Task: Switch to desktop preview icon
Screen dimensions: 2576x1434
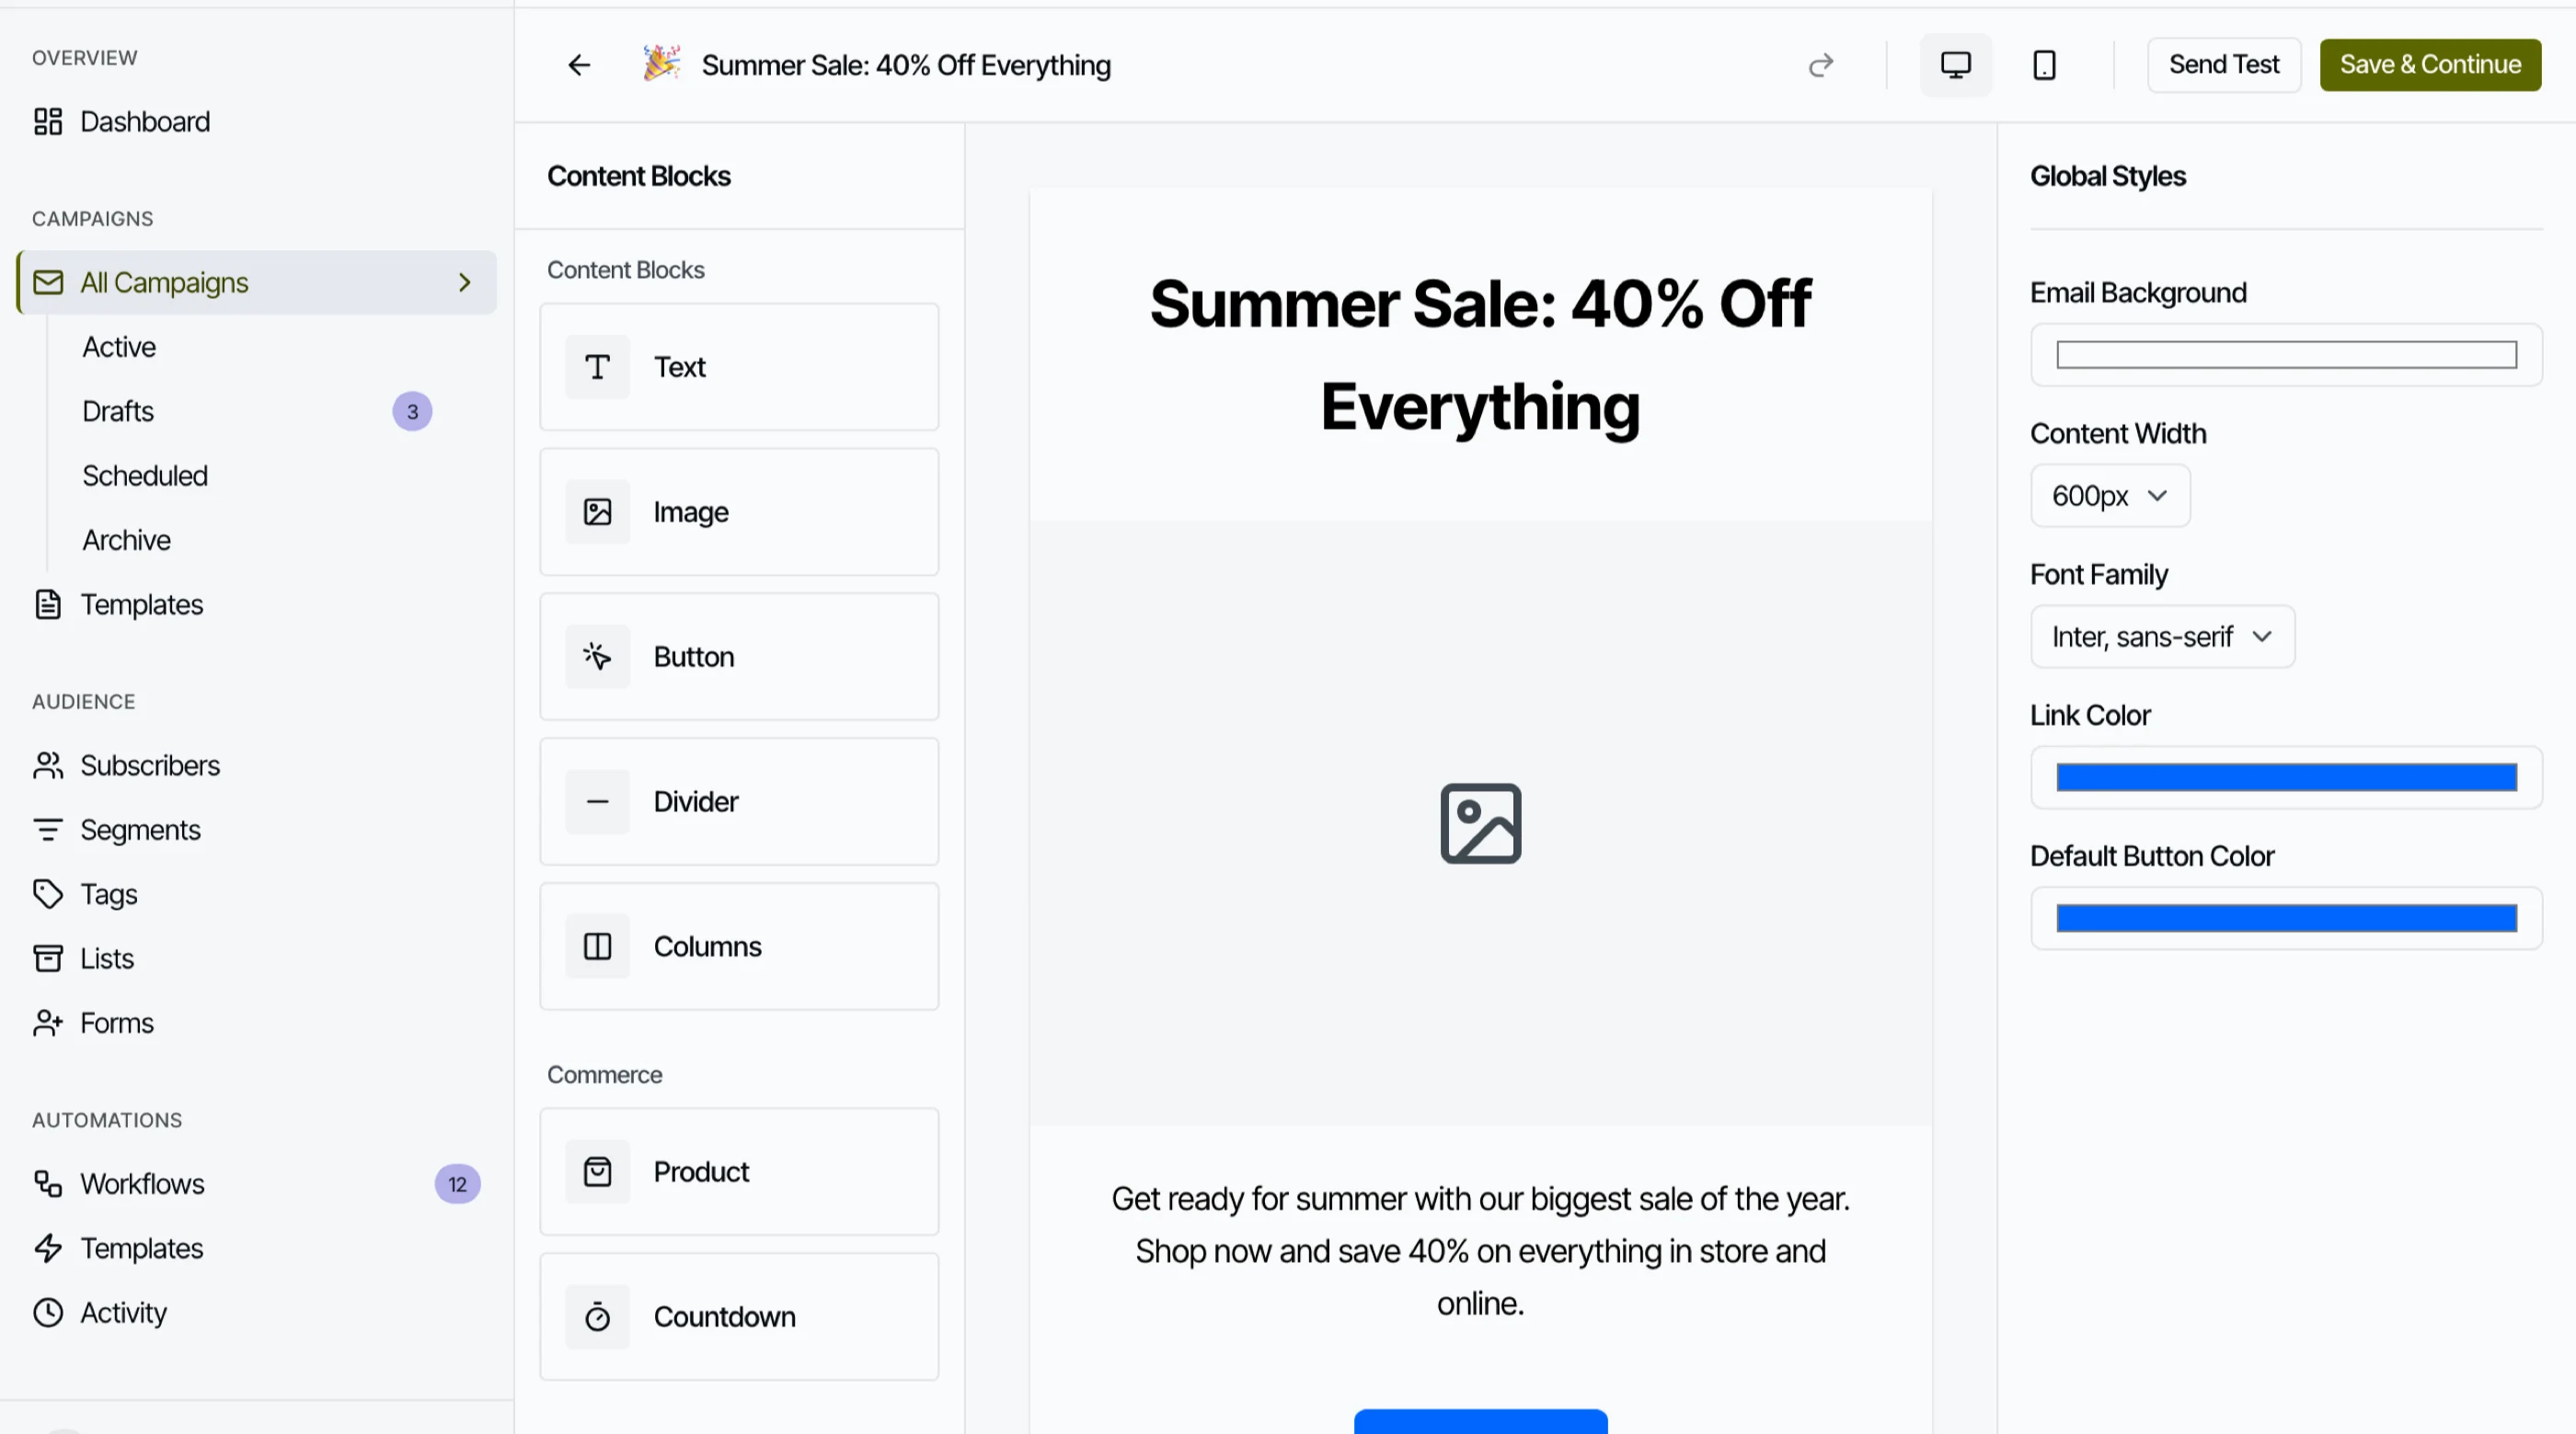Action: (1956, 65)
